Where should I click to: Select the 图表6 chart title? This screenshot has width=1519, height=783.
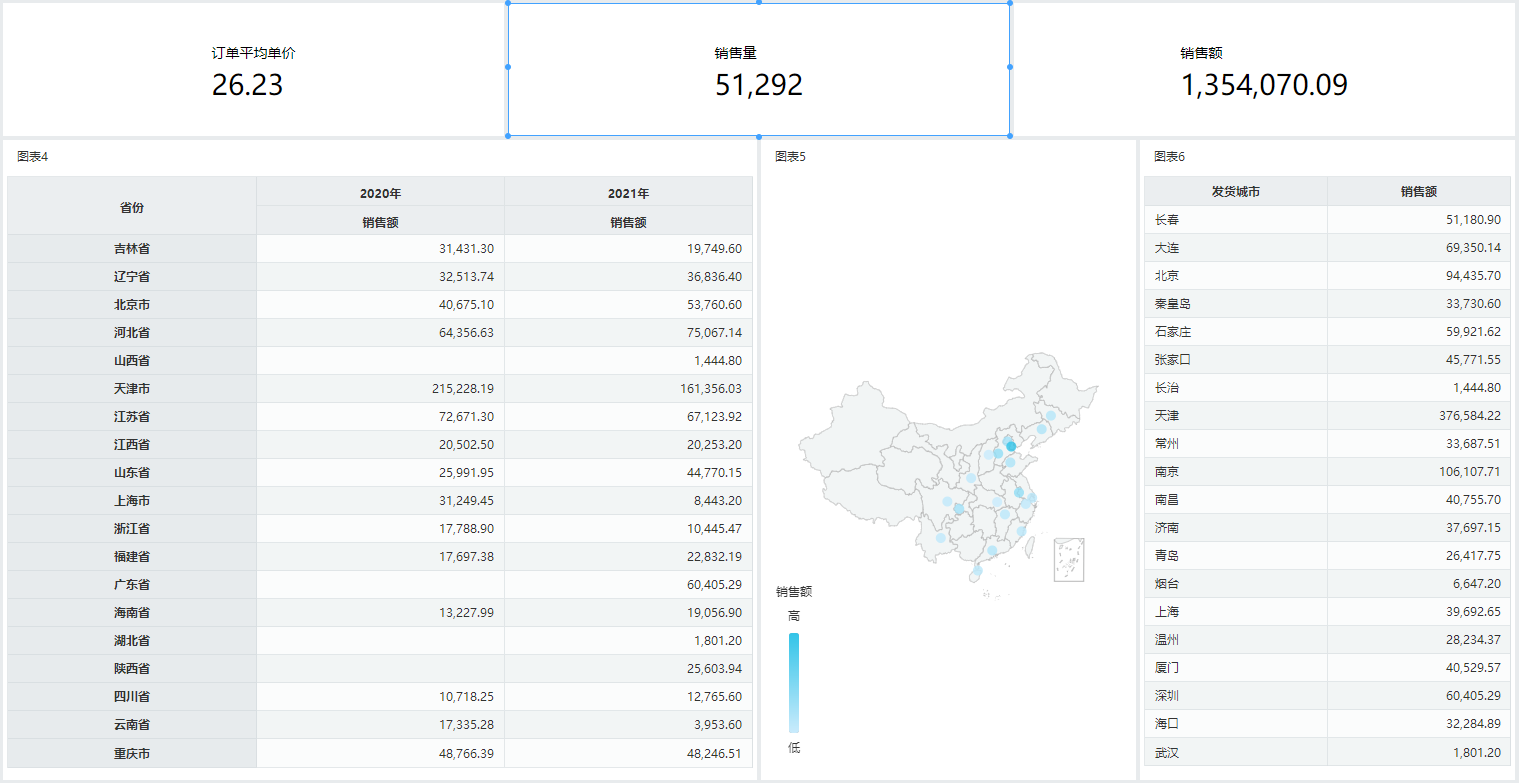pyautogui.click(x=1169, y=157)
